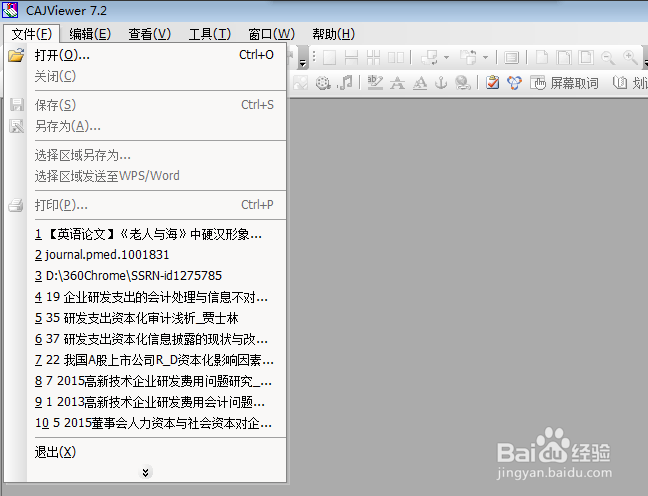Click the floppy disk icon beside 保存
The height and width of the screenshot is (496, 648).
[17, 105]
